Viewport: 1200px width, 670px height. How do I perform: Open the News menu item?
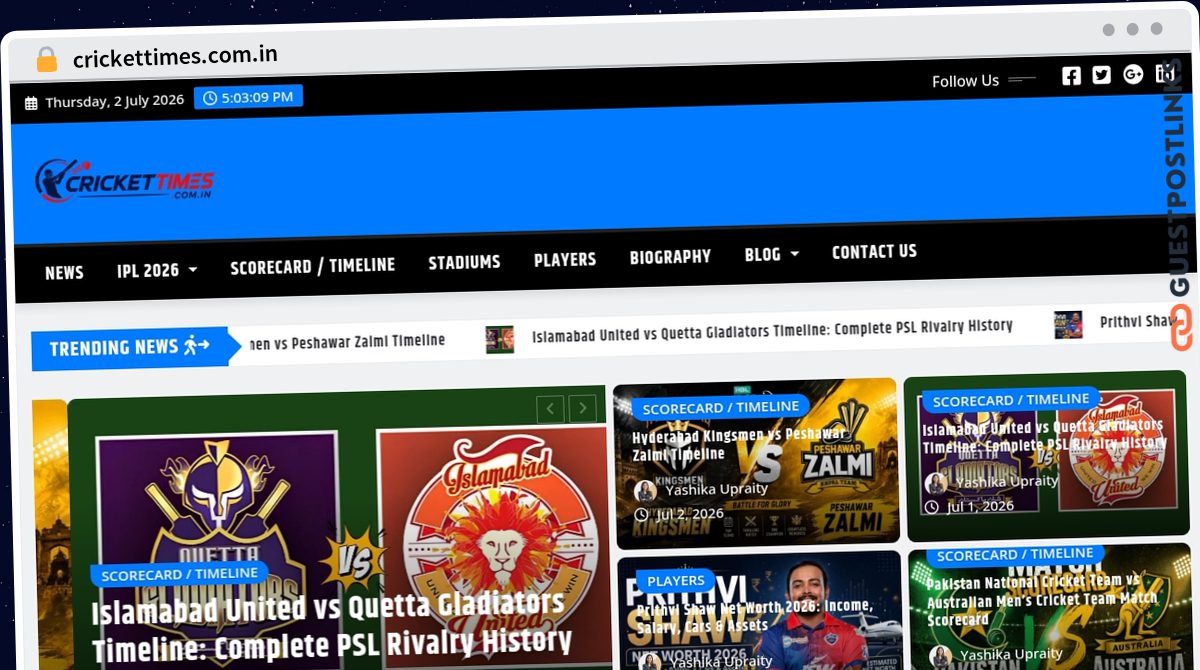tap(64, 272)
